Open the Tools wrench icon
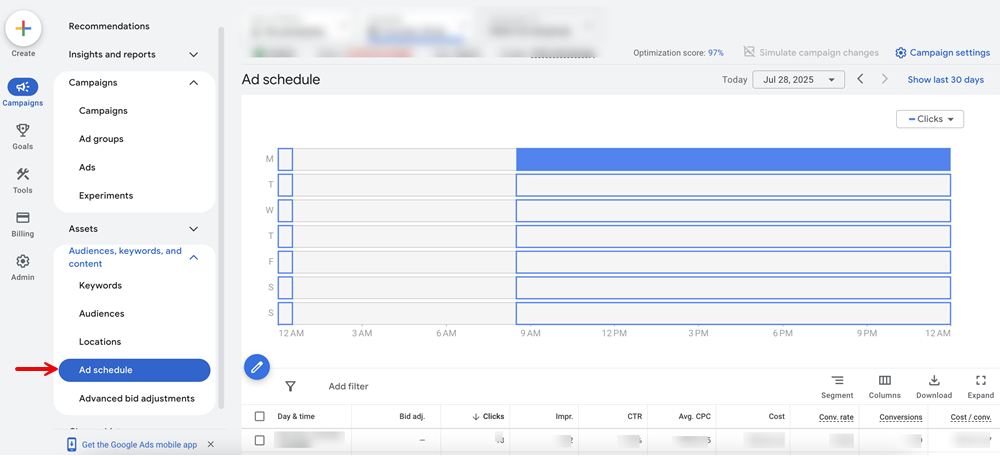 click(x=23, y=174)
